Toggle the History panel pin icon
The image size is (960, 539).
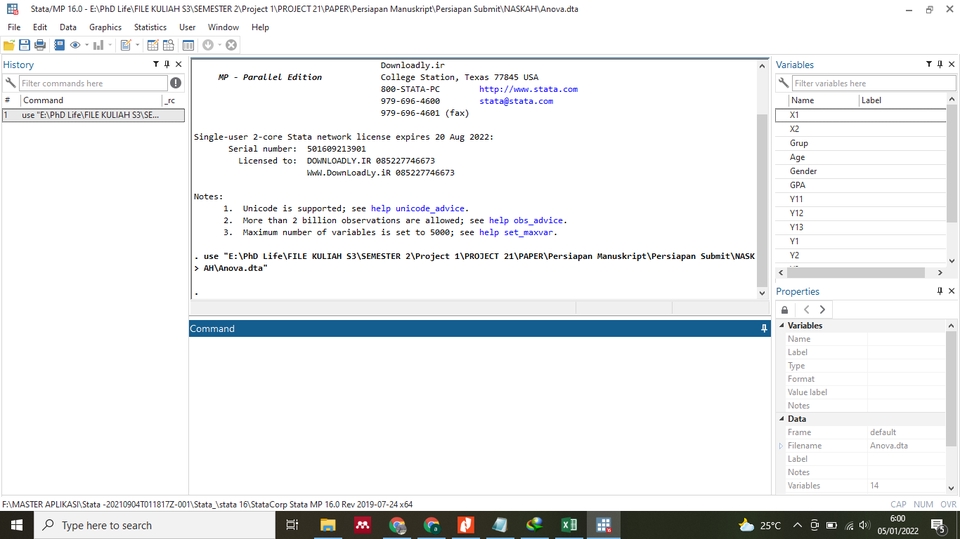[167, 64]
